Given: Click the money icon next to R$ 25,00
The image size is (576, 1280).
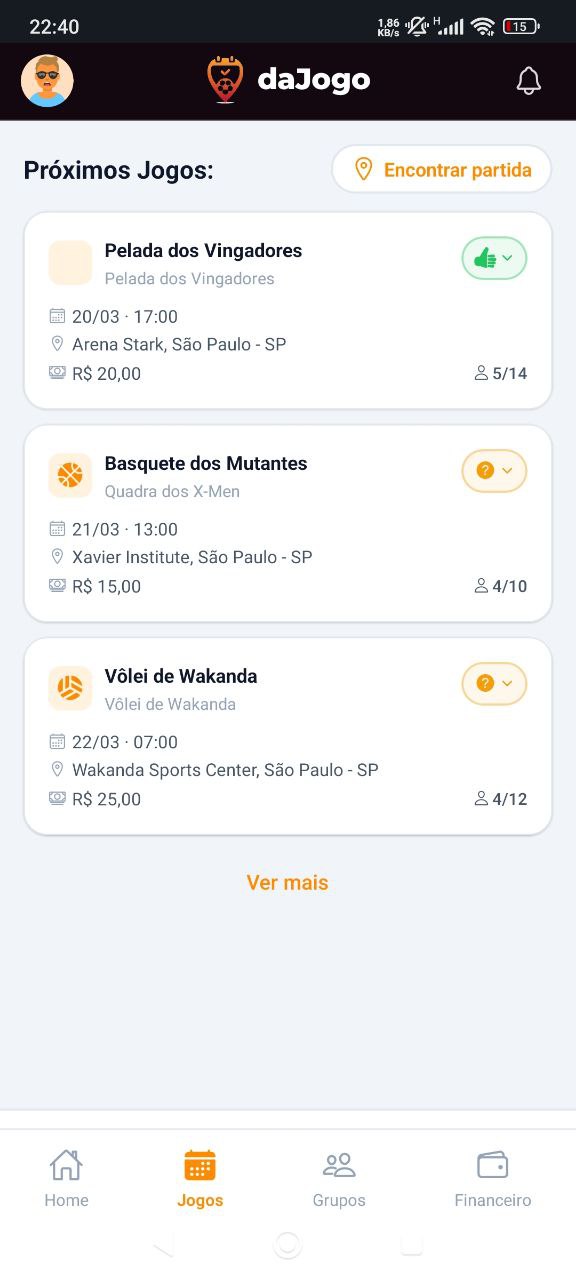Looking at the screenshot, I should tap(57, 798).
